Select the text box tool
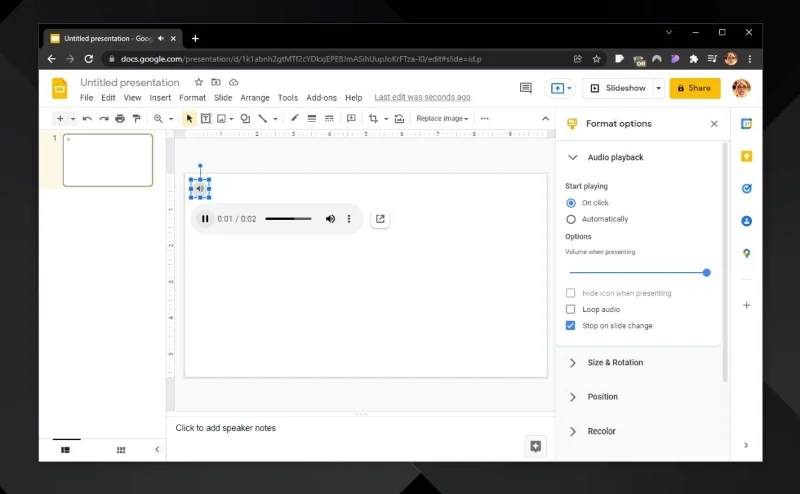The width and height of the screenshot is (800, 494). 206,118
